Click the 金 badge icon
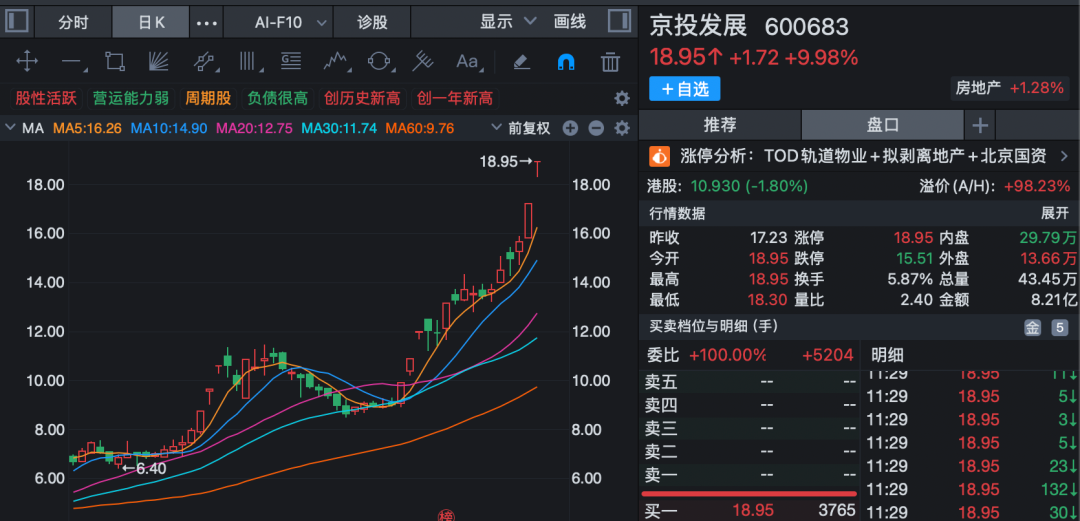1080x521 pixels. click(x=1032, y=328)
